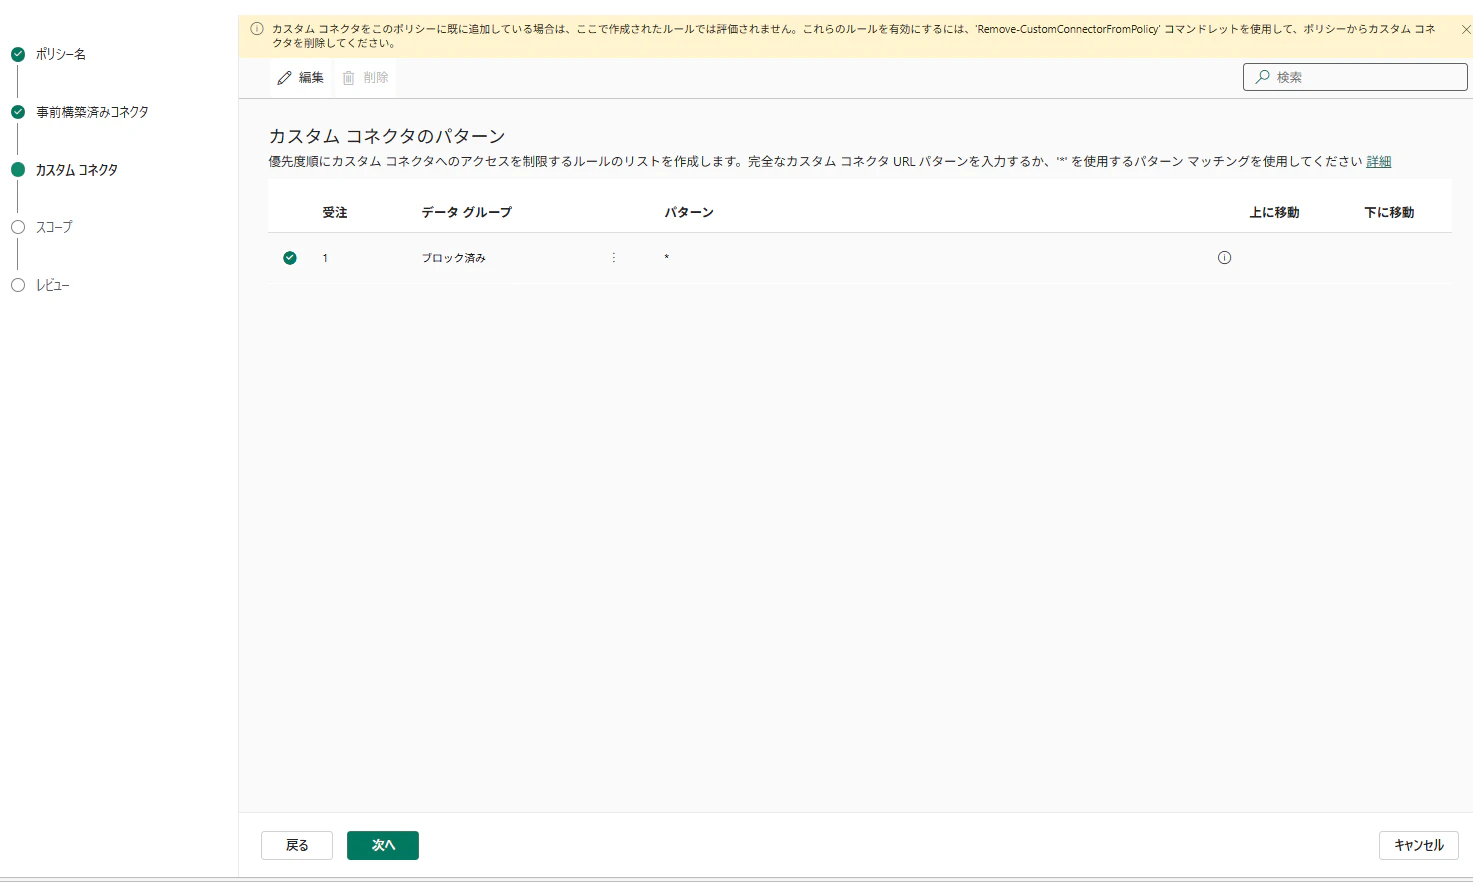This screenshot has width=1473, height=882.
Task: Cancel the wizard with the キャンセル button
Action: (1417, 845)
